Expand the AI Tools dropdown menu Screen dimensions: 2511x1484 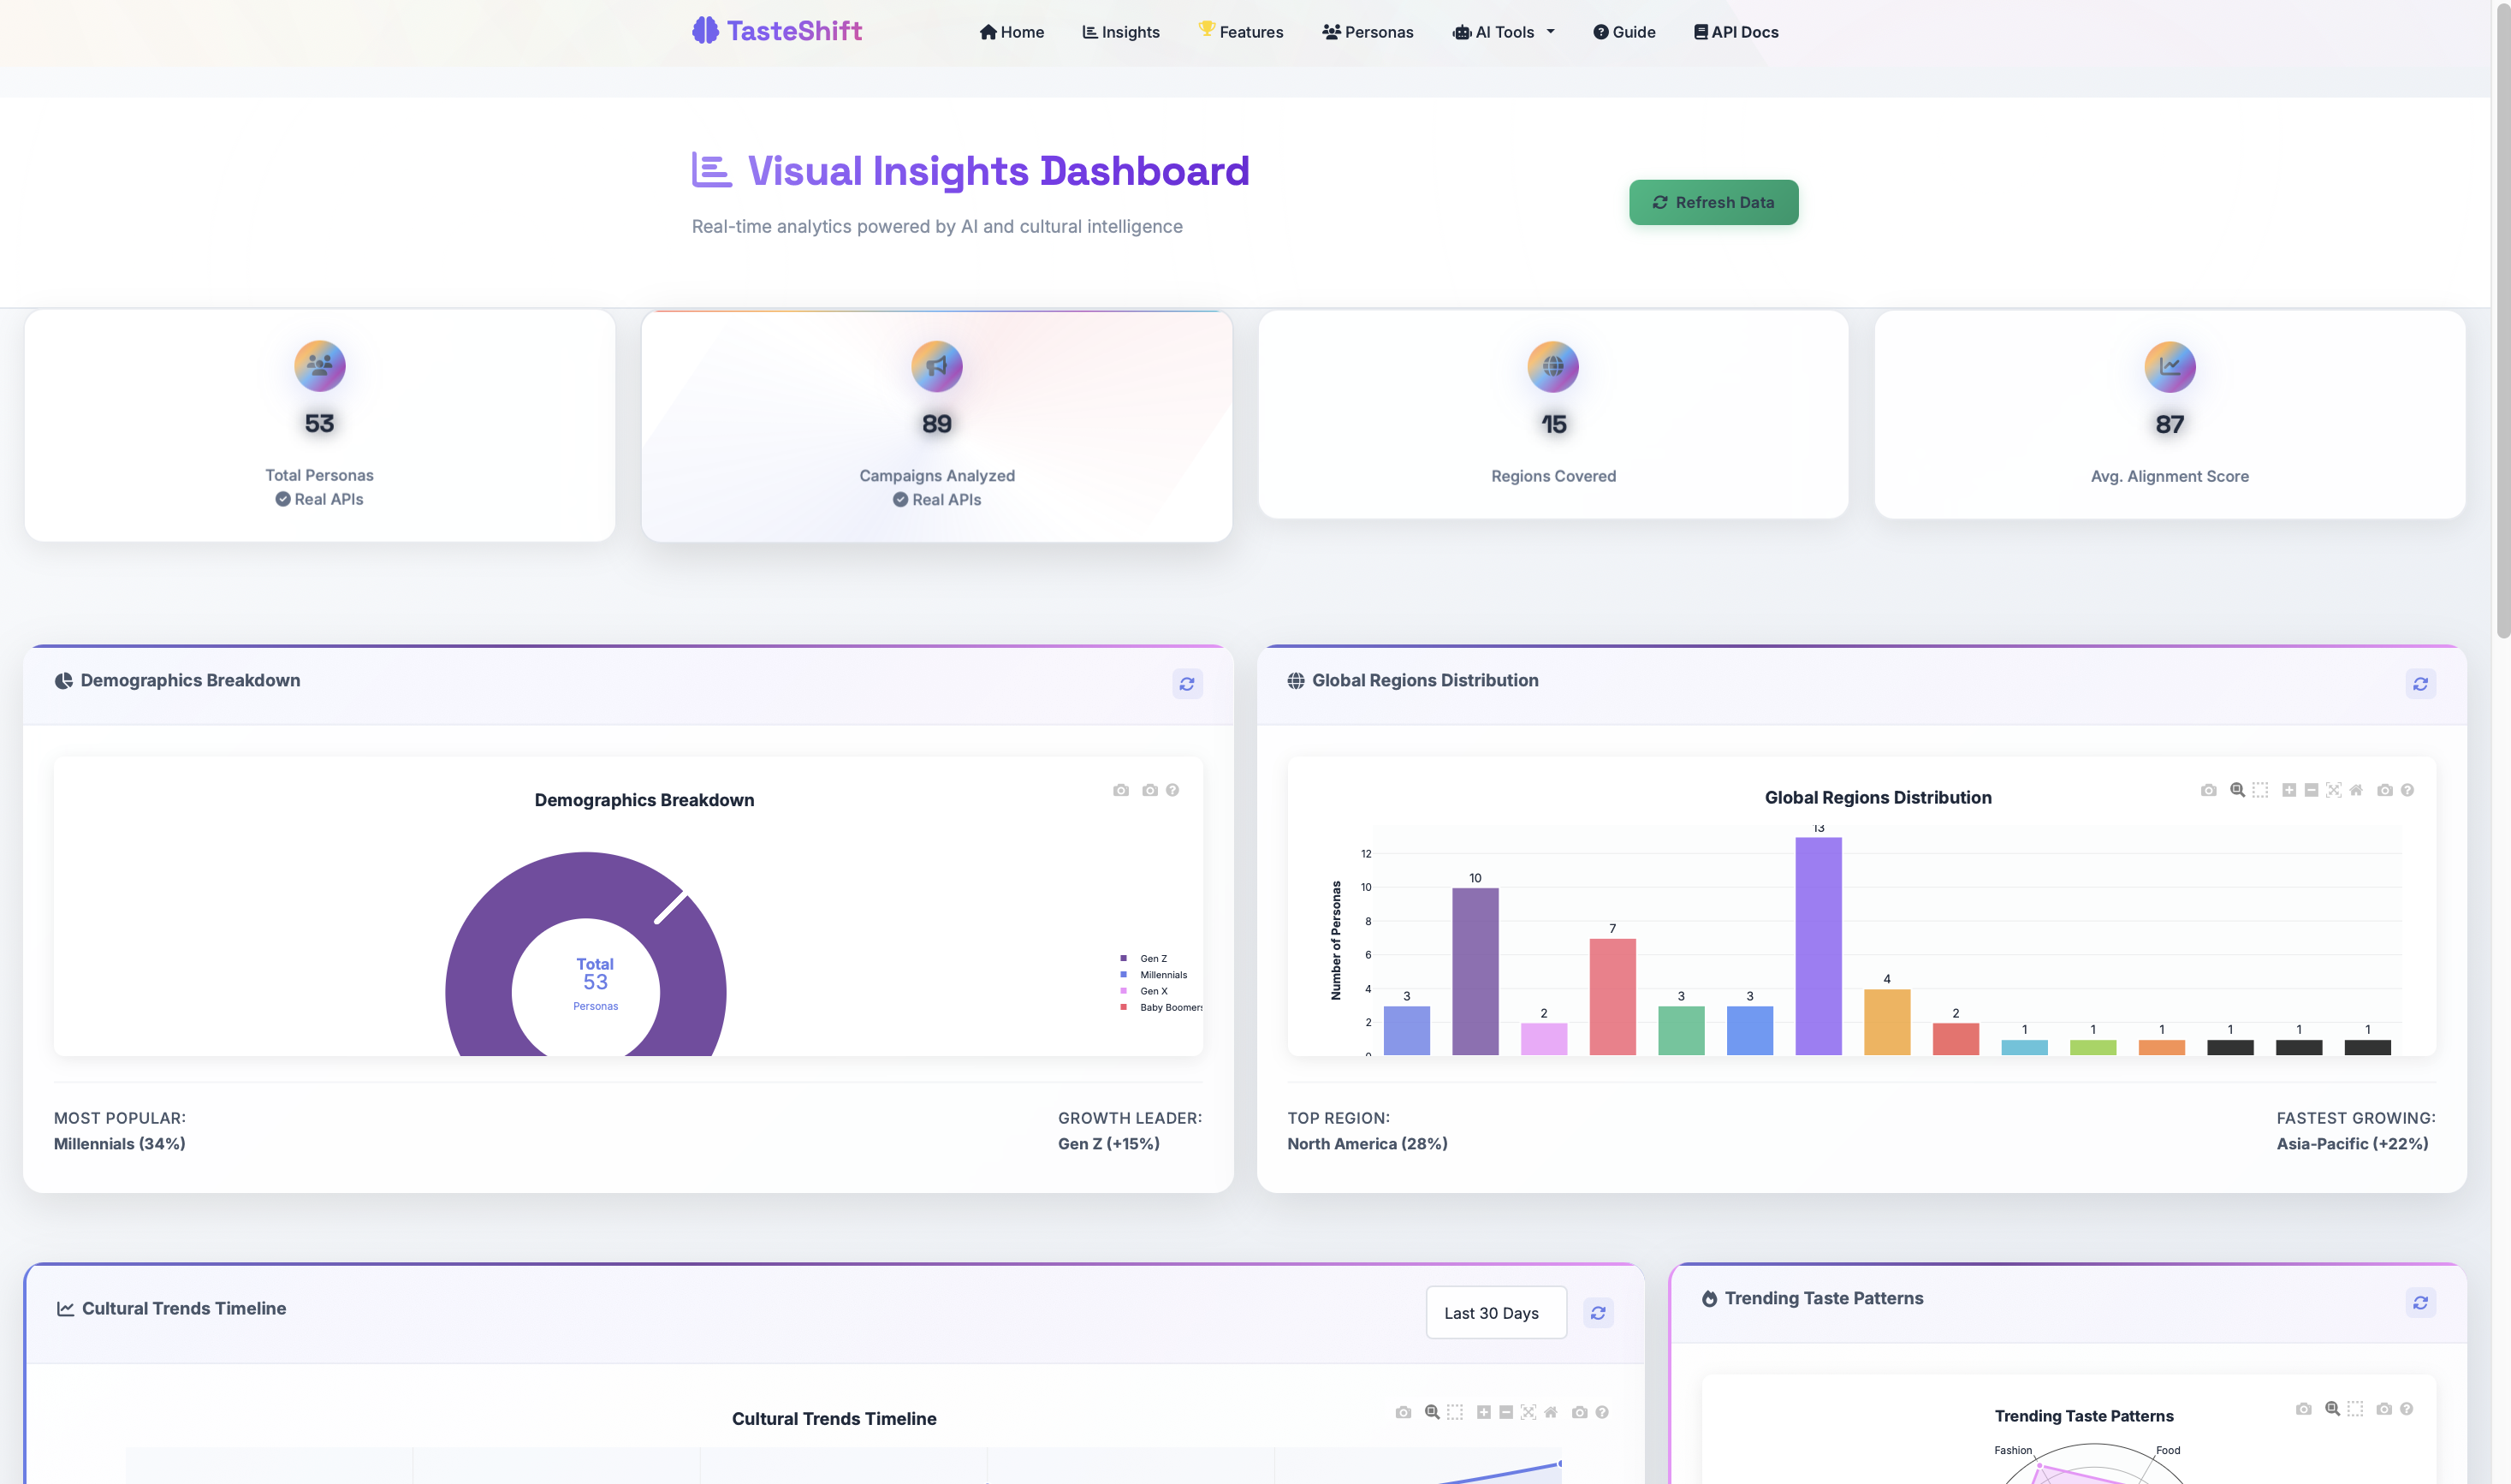(1504, 32)
